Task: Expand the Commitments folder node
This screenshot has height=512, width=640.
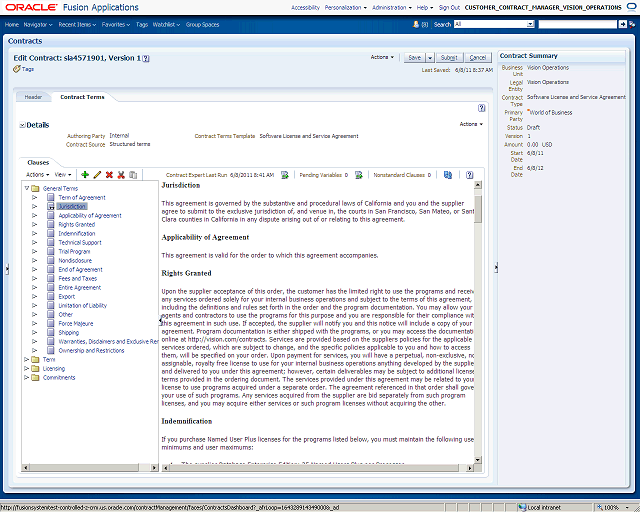Action: coord(27,377)
